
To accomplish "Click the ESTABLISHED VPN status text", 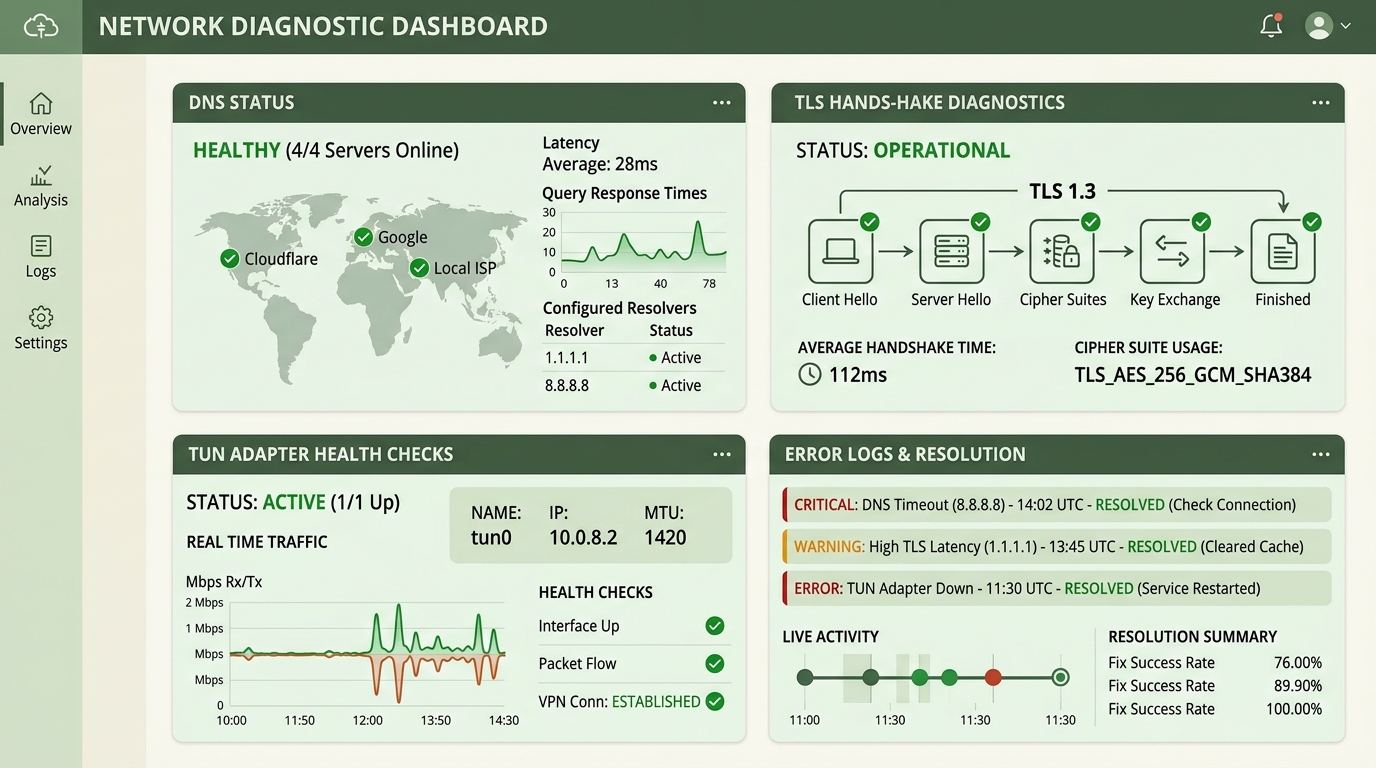I will 656,702.
